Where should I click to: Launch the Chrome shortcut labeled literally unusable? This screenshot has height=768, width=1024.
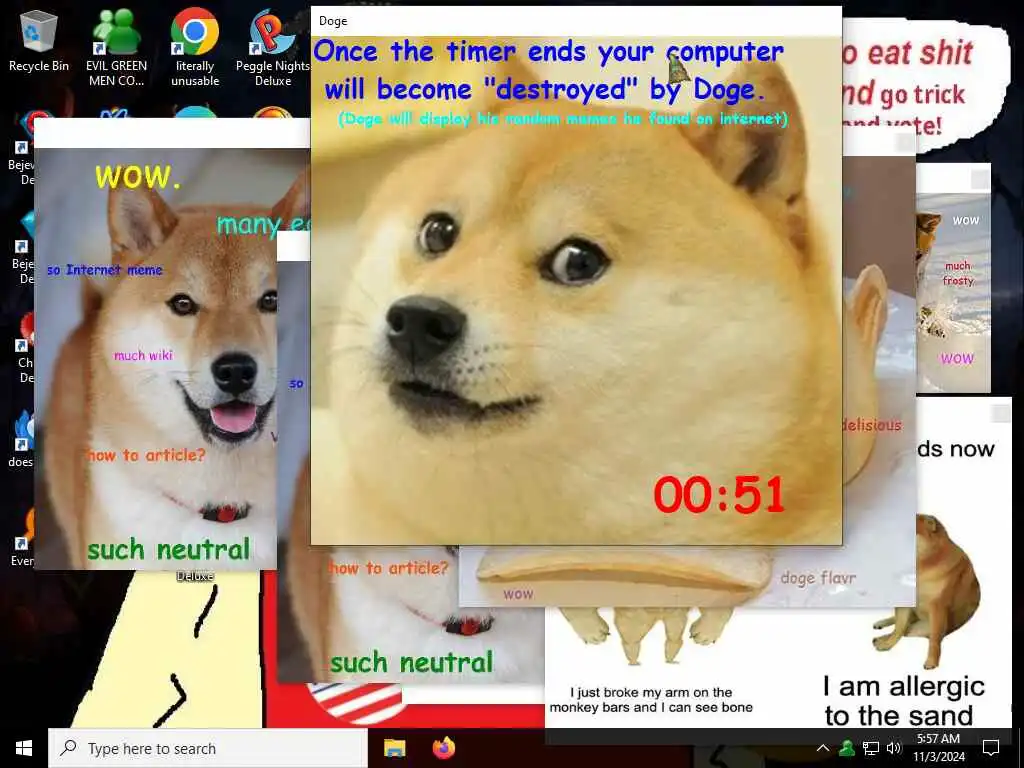point(195,47)
